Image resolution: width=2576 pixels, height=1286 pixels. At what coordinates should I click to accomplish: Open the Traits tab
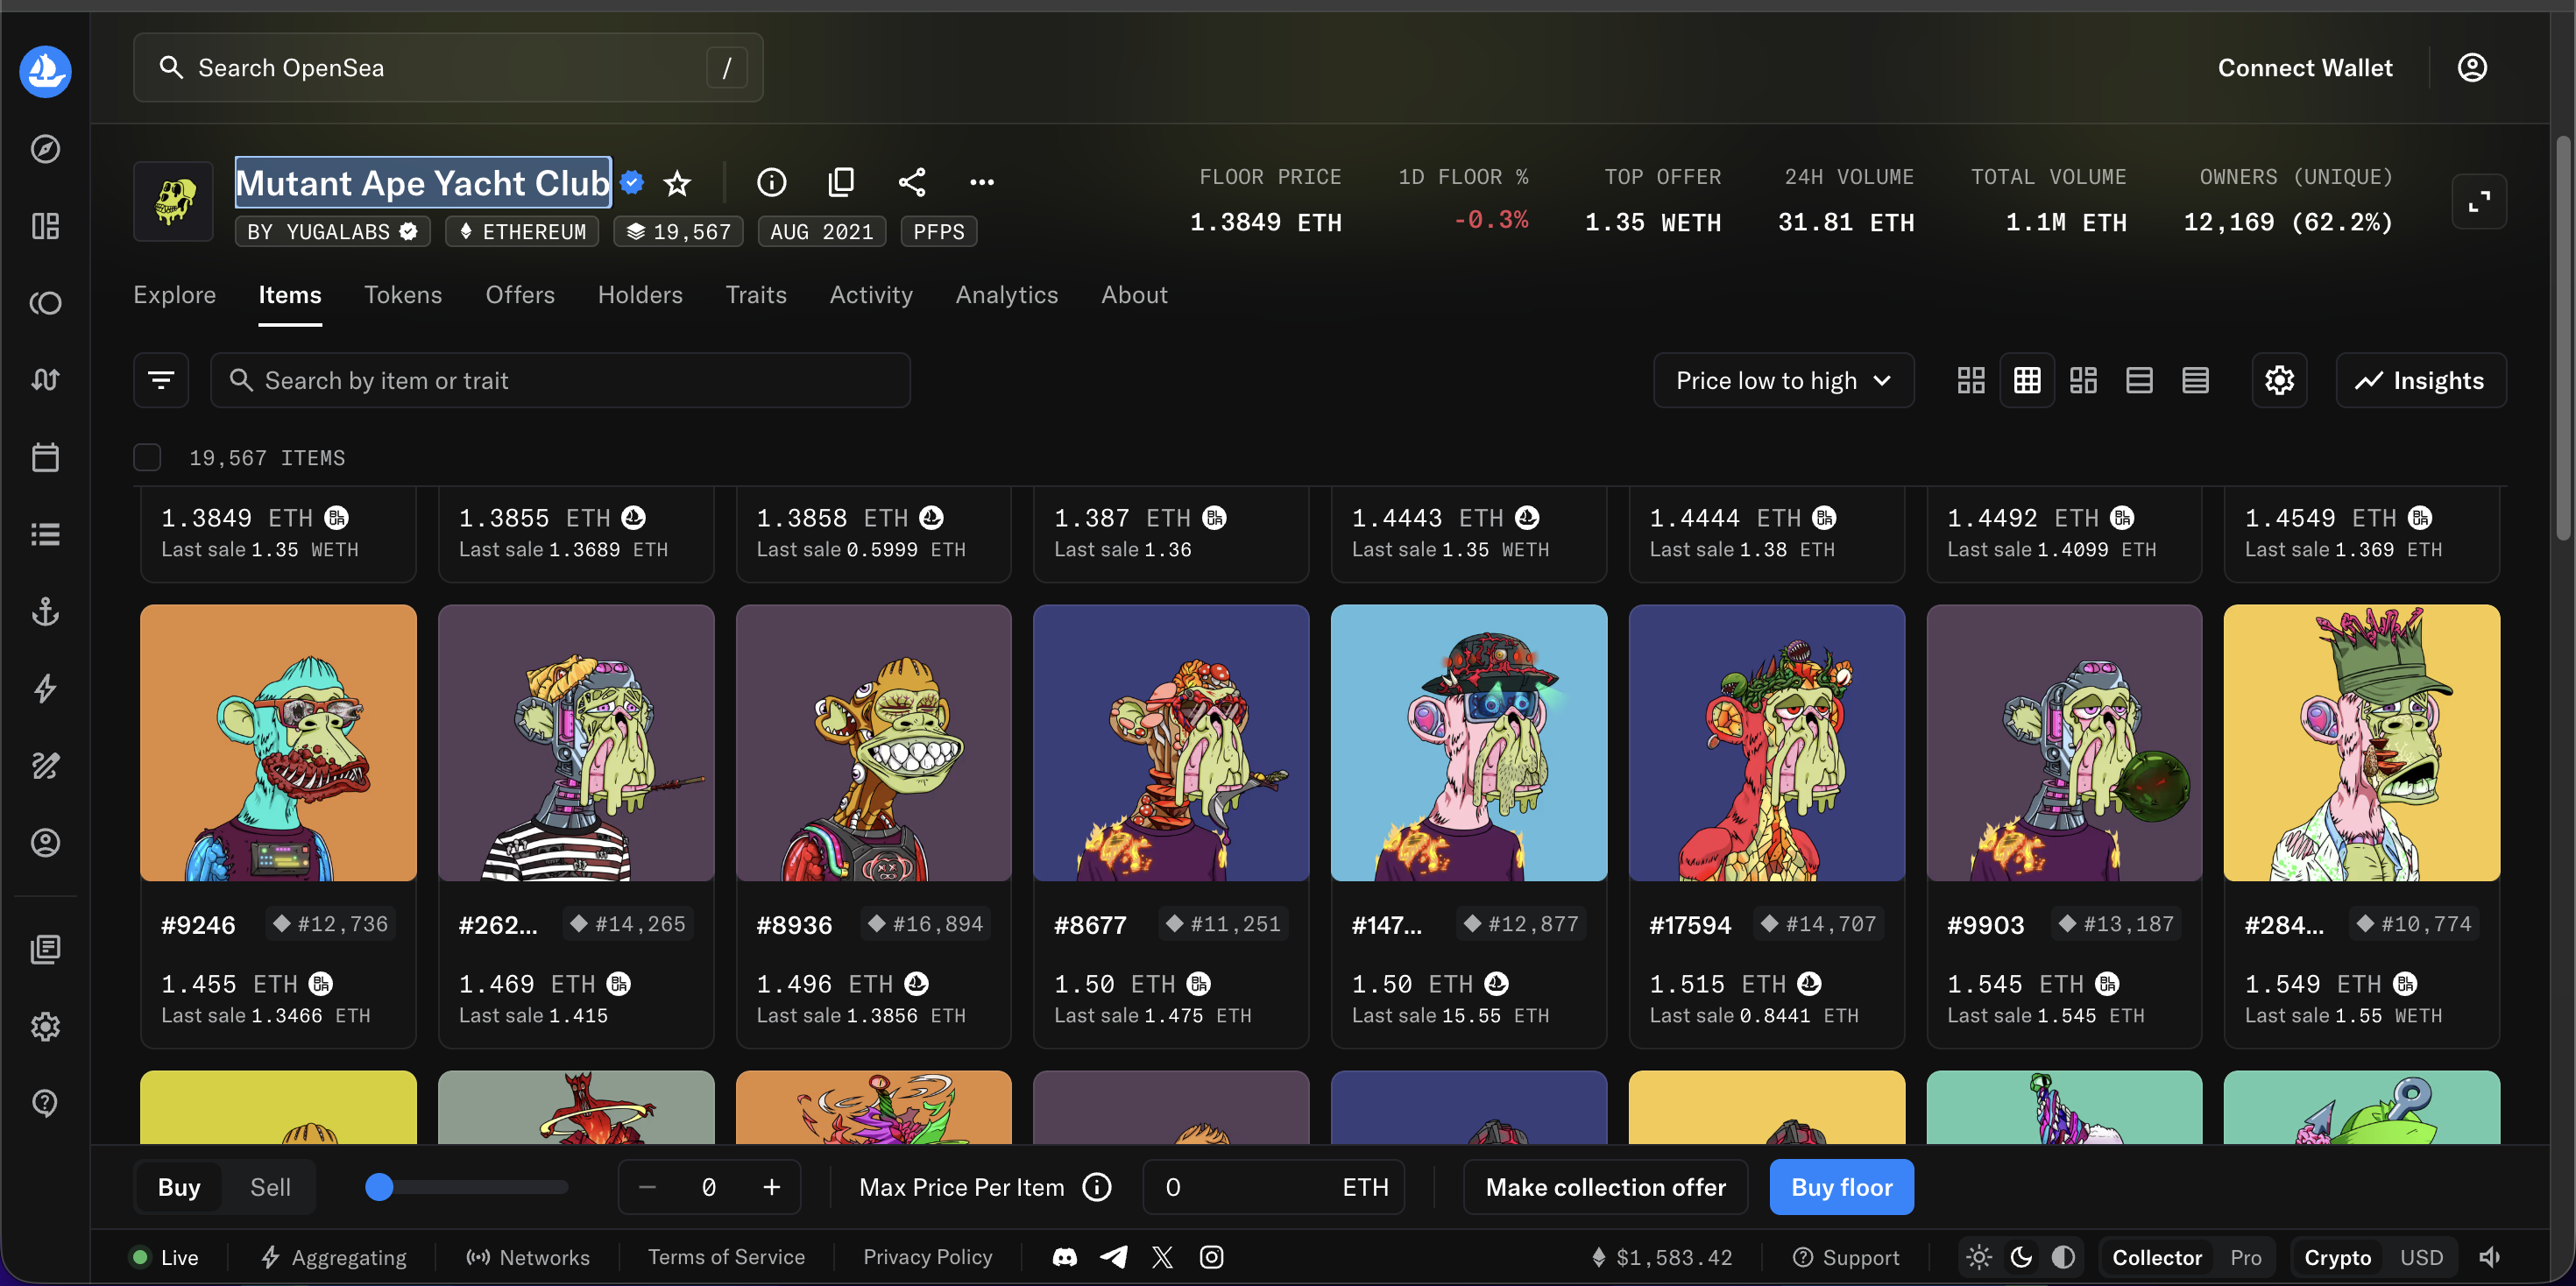756,295
